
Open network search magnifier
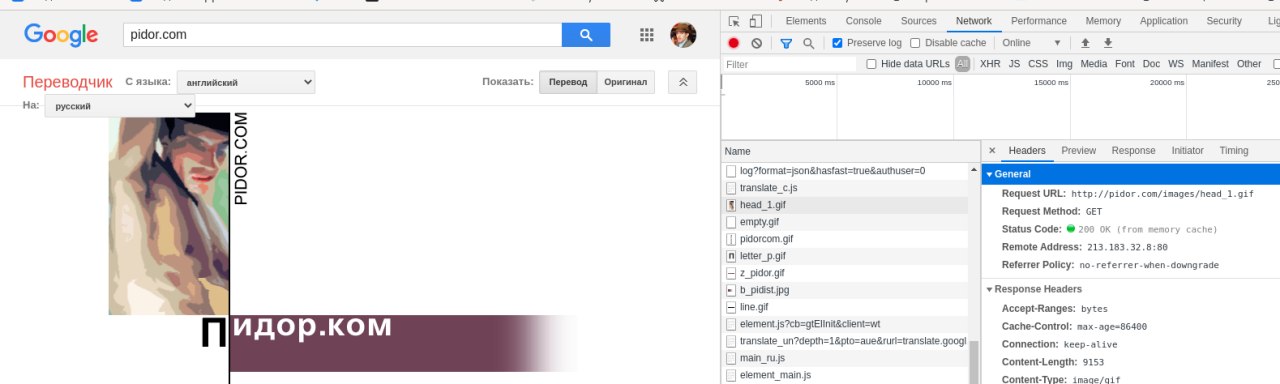[x=809, y=43]
